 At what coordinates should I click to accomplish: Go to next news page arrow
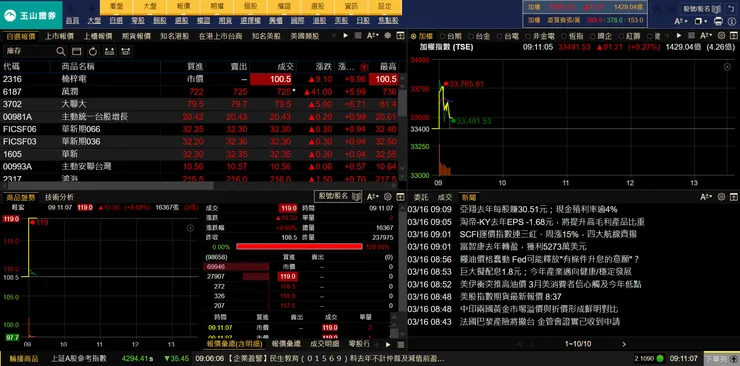pyautogui.click(x=624, y=344)
